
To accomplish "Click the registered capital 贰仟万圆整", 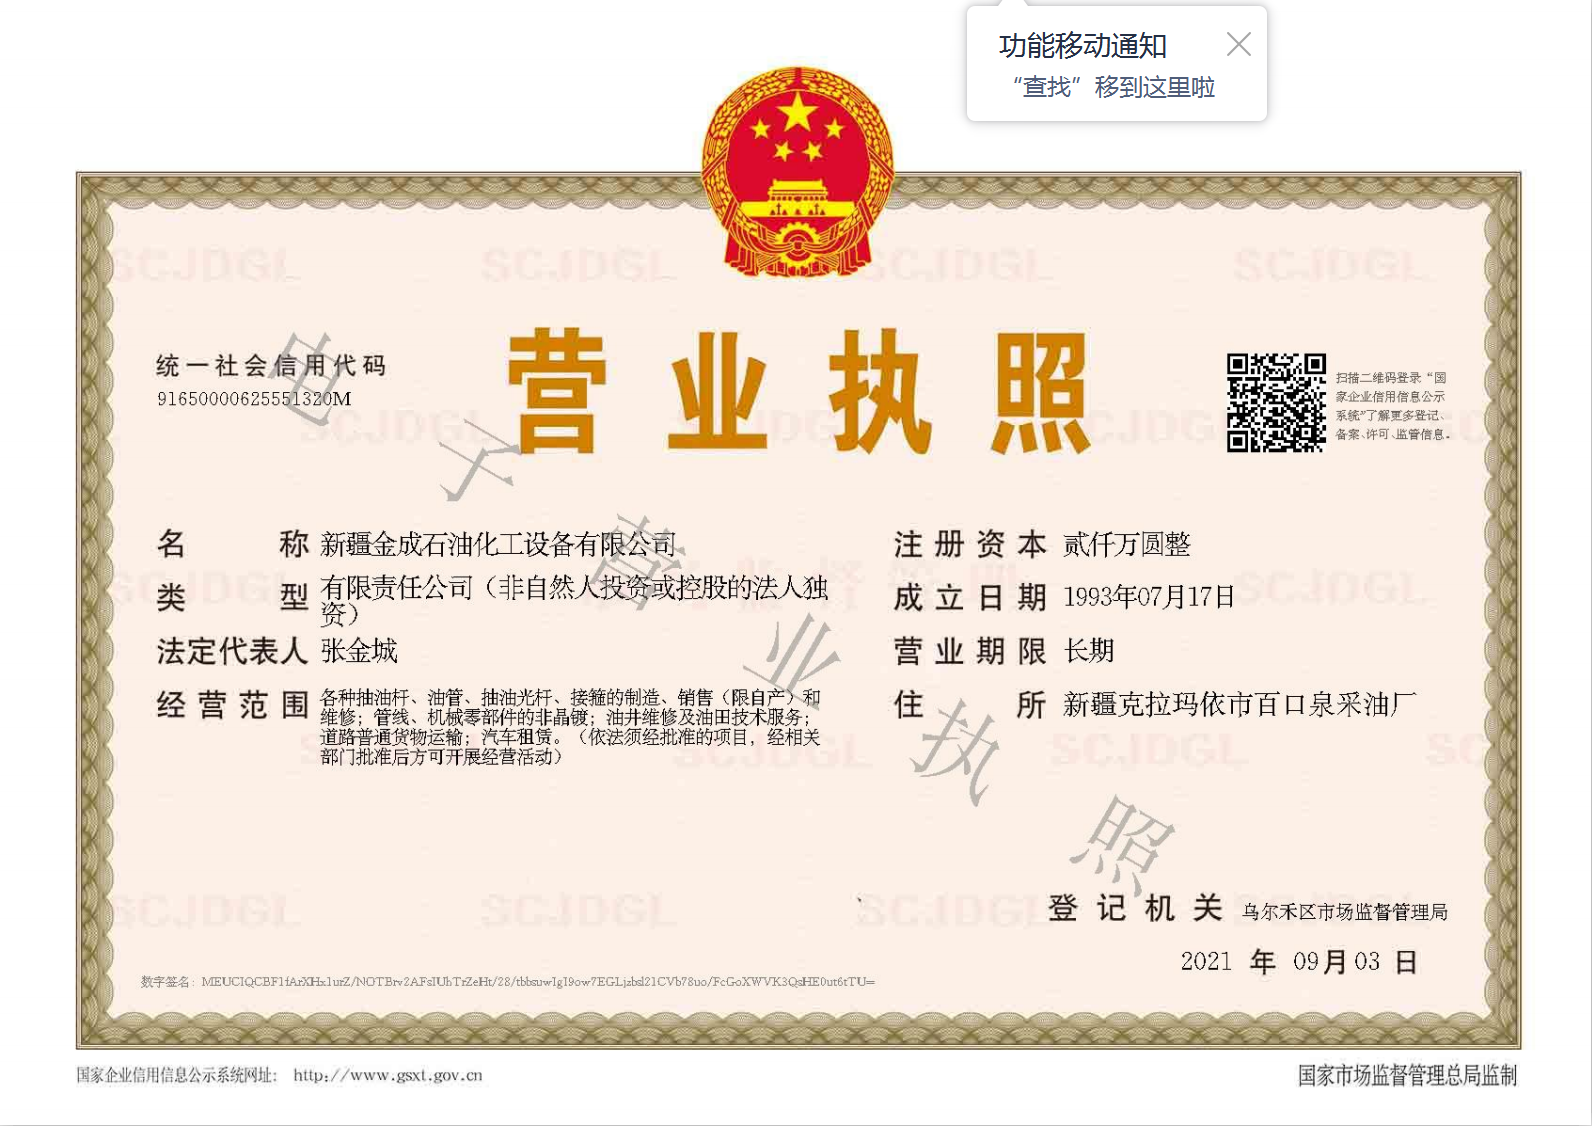I will point(1127,545).
